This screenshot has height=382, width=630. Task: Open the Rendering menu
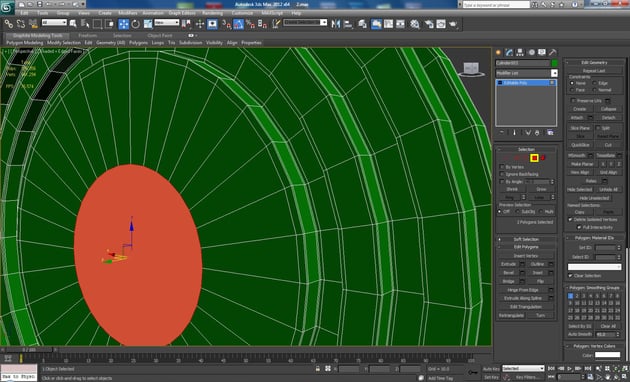pyautogui.click(x=213, y=13)
